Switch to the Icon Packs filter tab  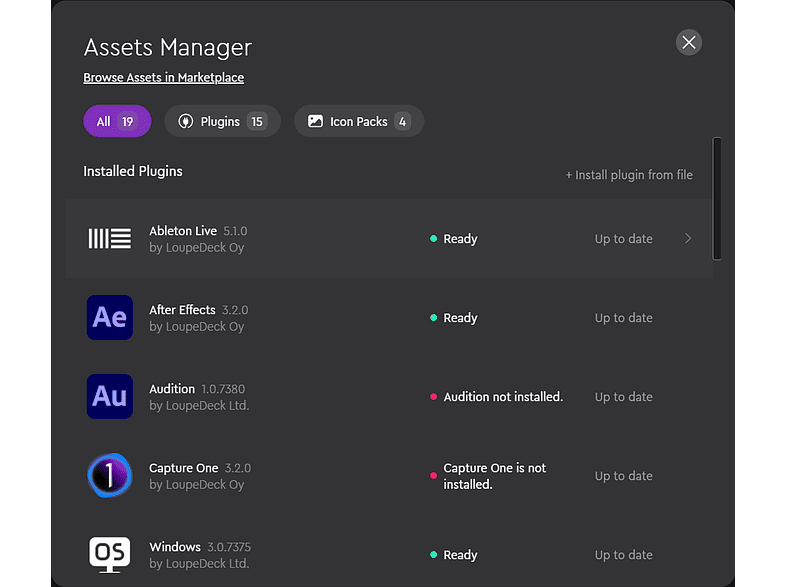359,122
